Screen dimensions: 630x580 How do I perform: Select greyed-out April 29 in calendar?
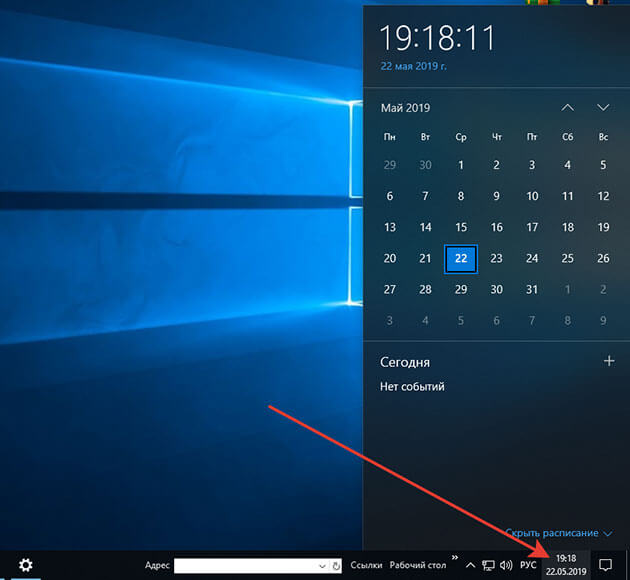point(390,165)
